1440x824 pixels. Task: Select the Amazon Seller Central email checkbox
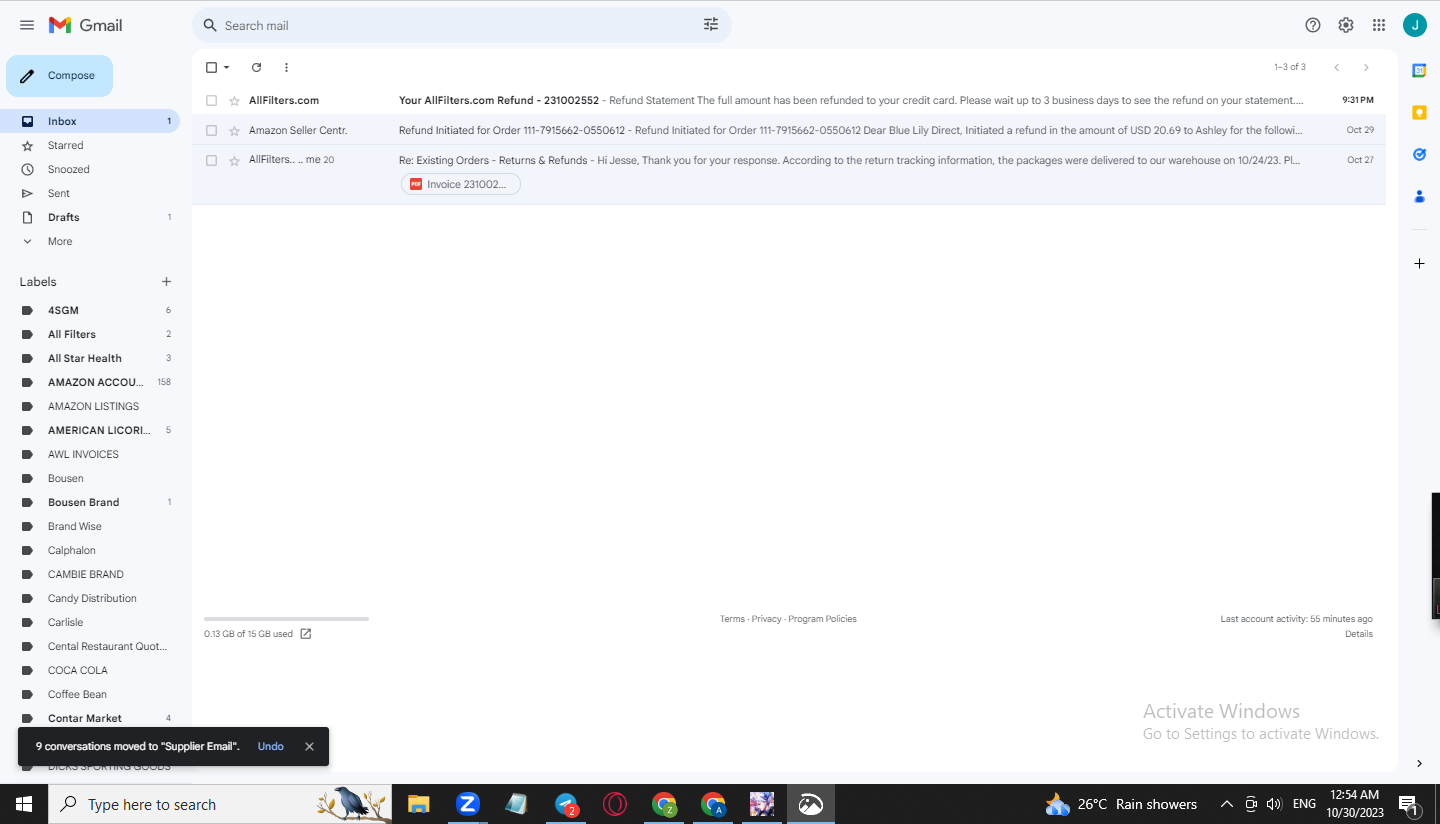tap(211, 130)
